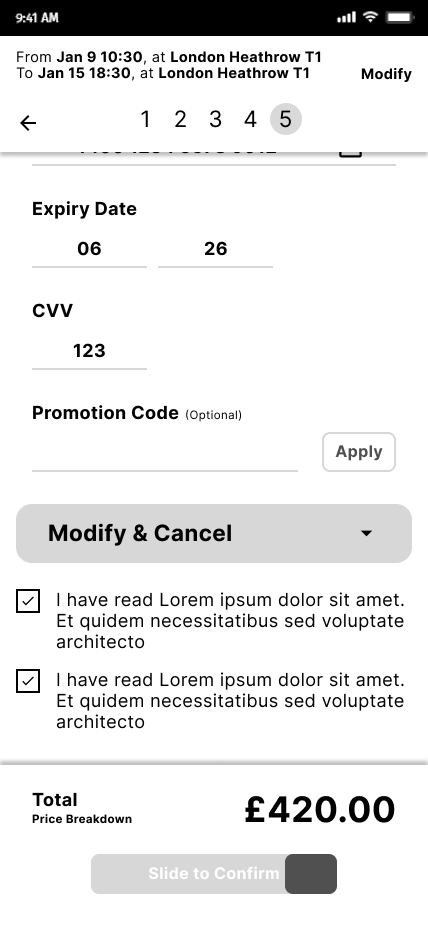
Task: Click Modify to change trip dates
Action: click(386, 74)
